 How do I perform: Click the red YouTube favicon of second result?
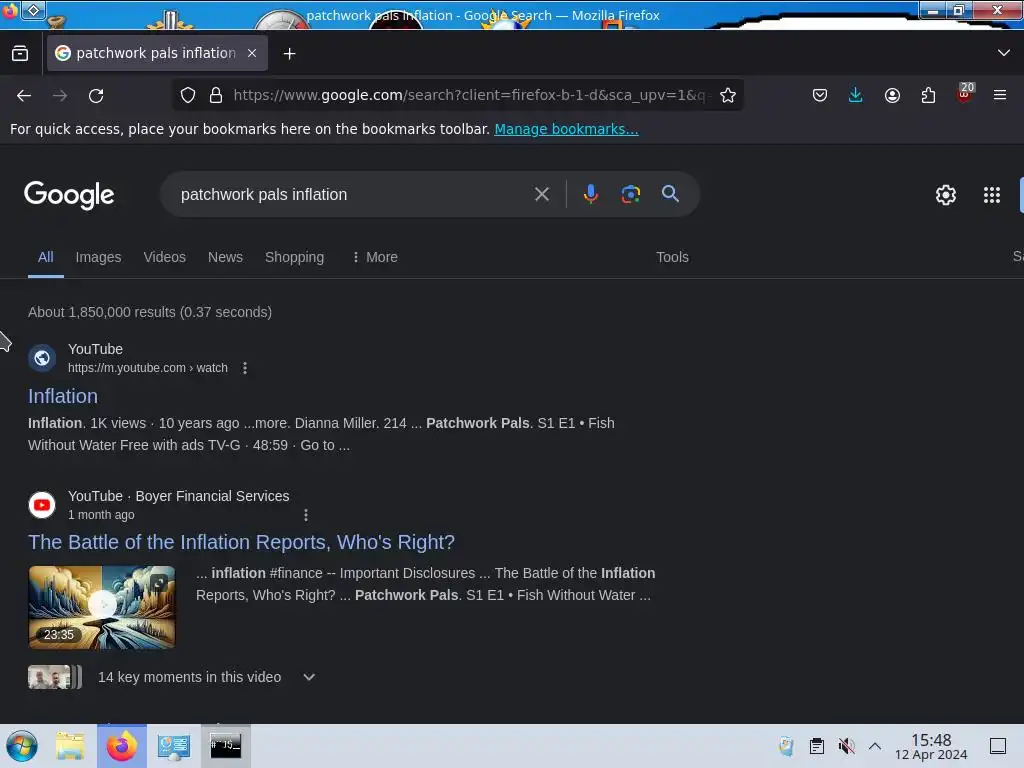point(42,505)
